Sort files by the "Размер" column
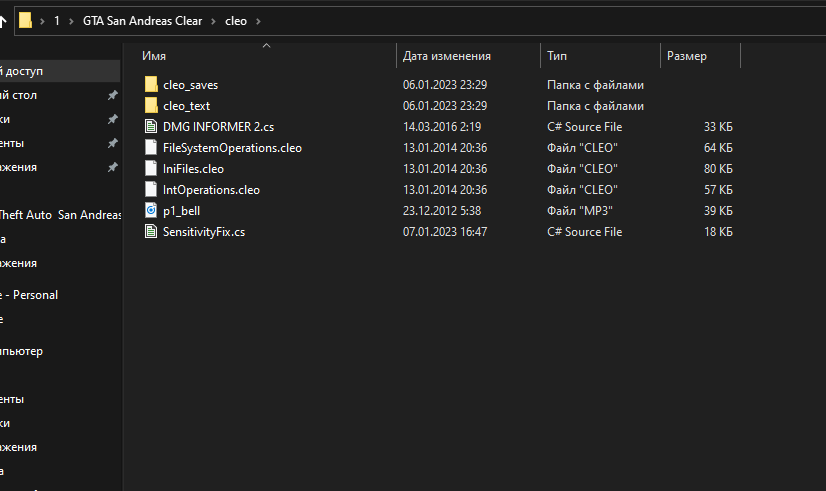This screenshot has height=491, width=826. point(686,56)
